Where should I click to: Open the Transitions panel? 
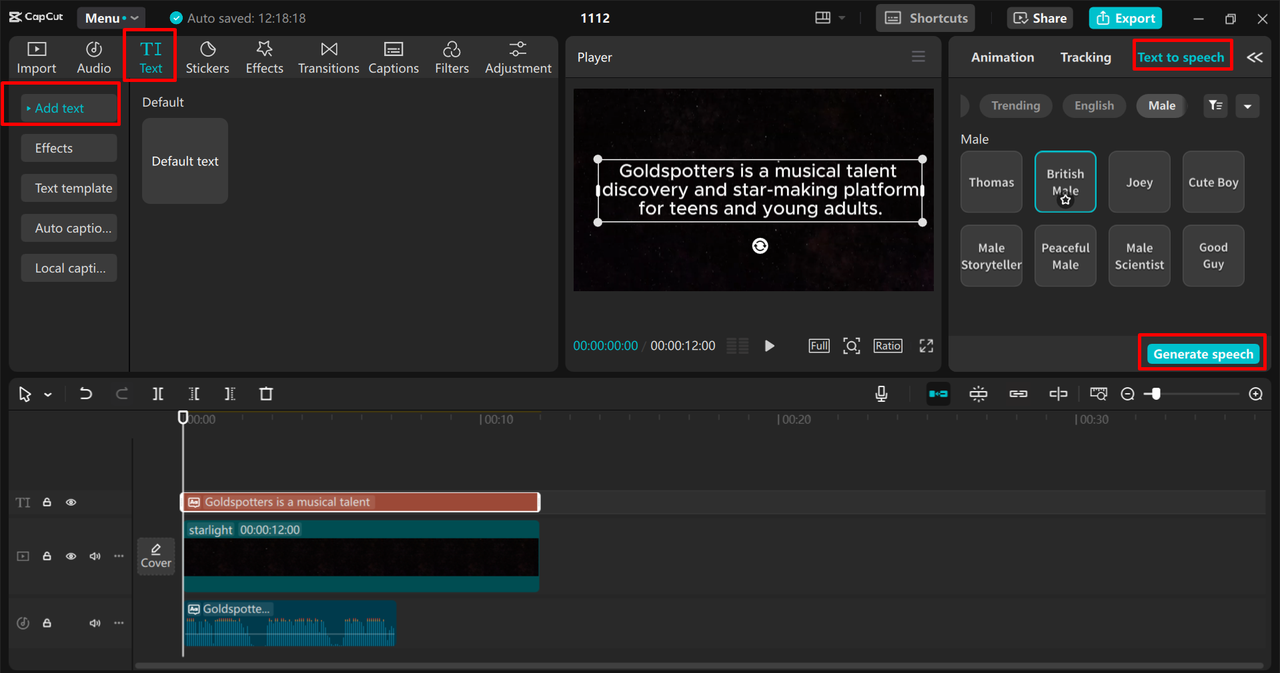point(329,58)
